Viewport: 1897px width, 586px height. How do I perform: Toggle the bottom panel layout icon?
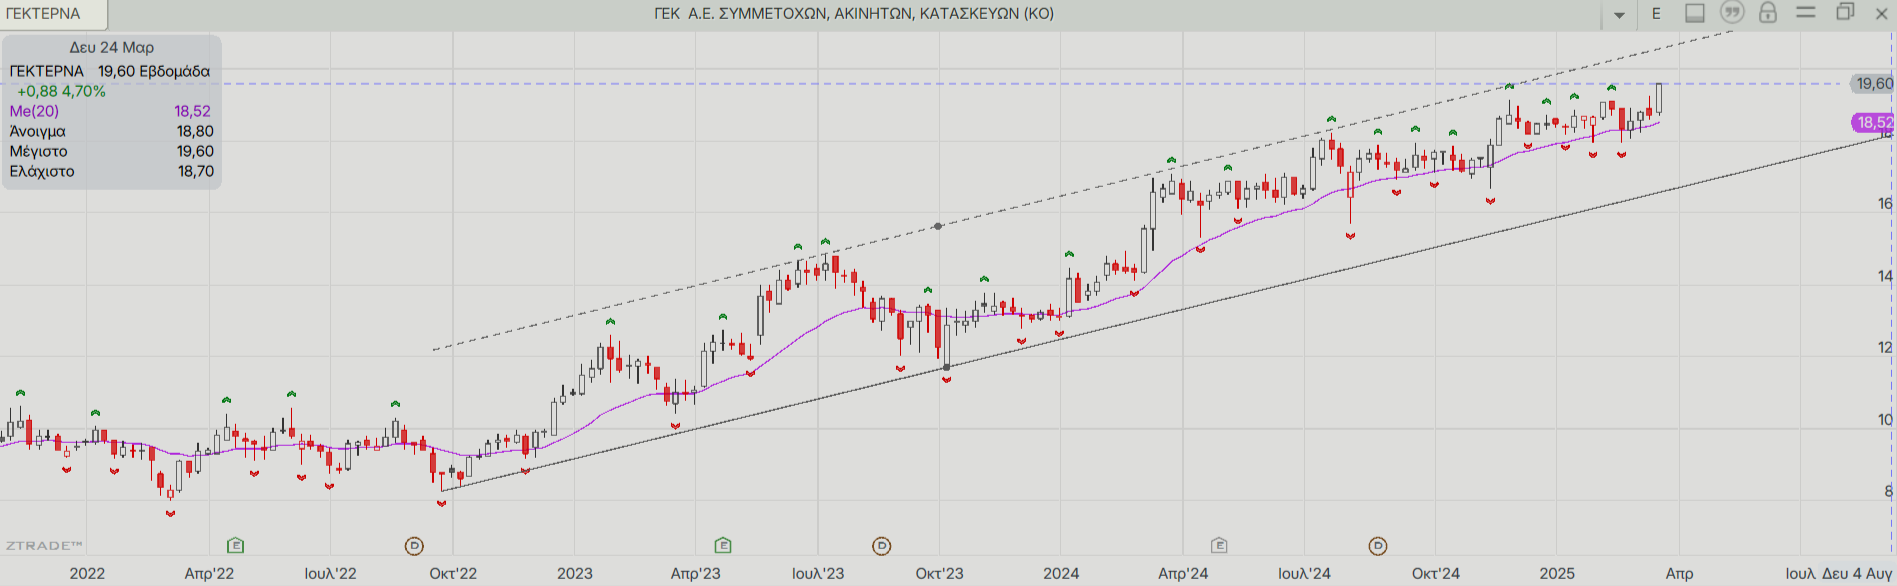click(x=1695, y=13)
